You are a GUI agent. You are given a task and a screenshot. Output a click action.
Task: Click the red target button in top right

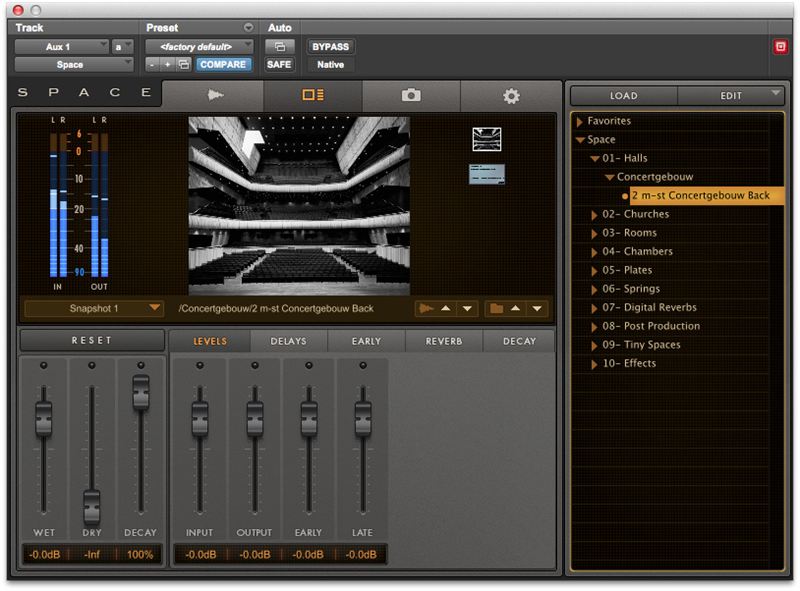tap(780, 47)
